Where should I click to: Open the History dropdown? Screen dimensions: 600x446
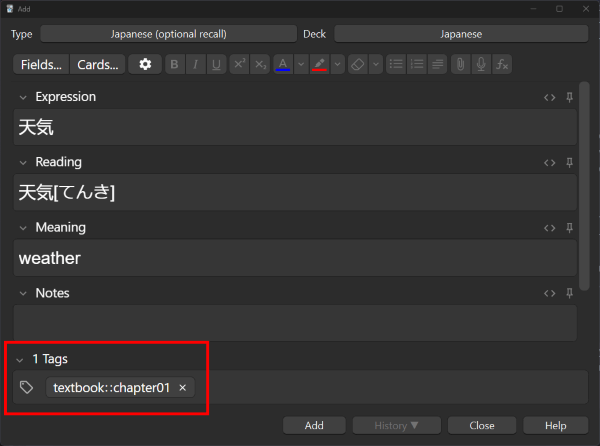click(x=396, y=425)
